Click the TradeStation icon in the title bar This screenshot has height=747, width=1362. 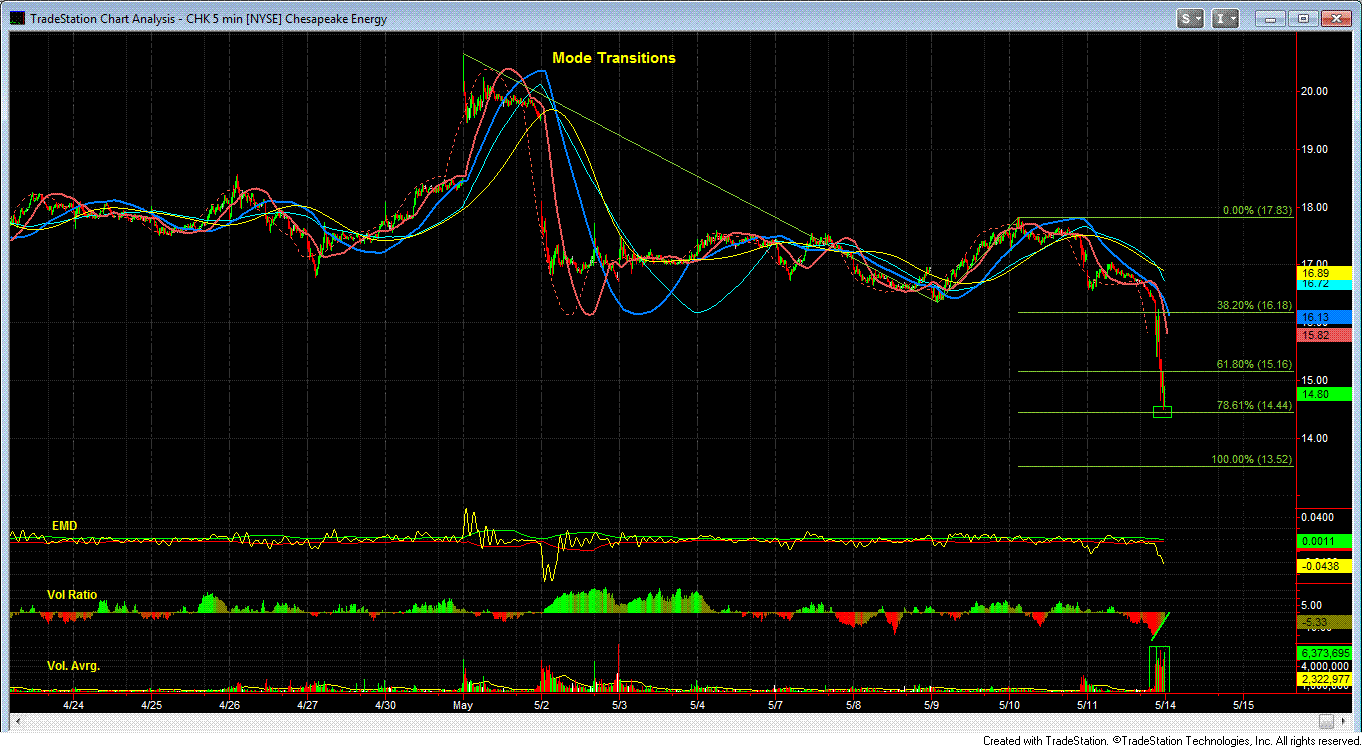16,19
